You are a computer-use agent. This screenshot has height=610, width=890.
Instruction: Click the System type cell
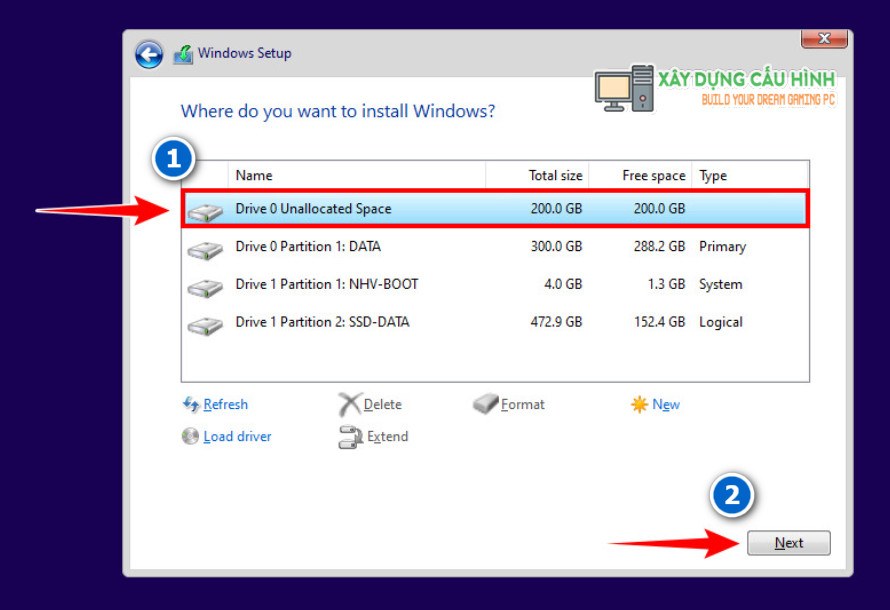720,285
